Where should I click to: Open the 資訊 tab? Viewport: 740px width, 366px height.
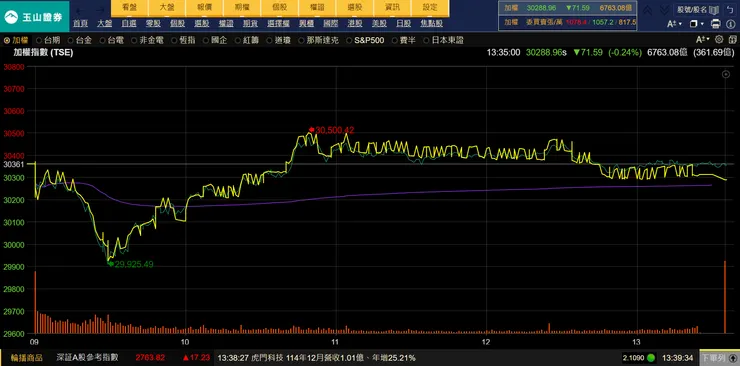click(x=392, y=8)
